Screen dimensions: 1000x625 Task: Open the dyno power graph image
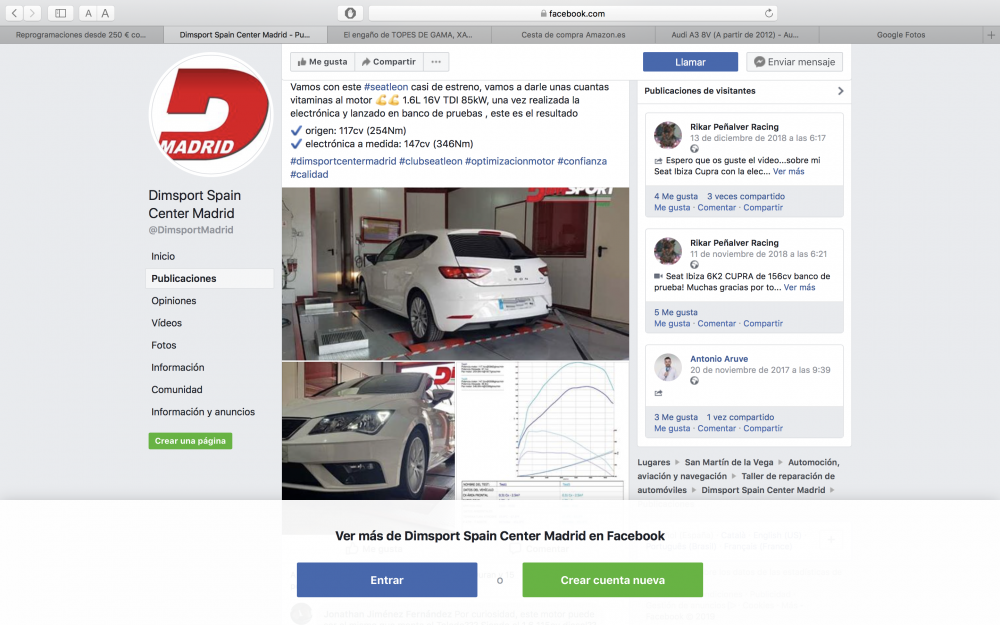543,431
